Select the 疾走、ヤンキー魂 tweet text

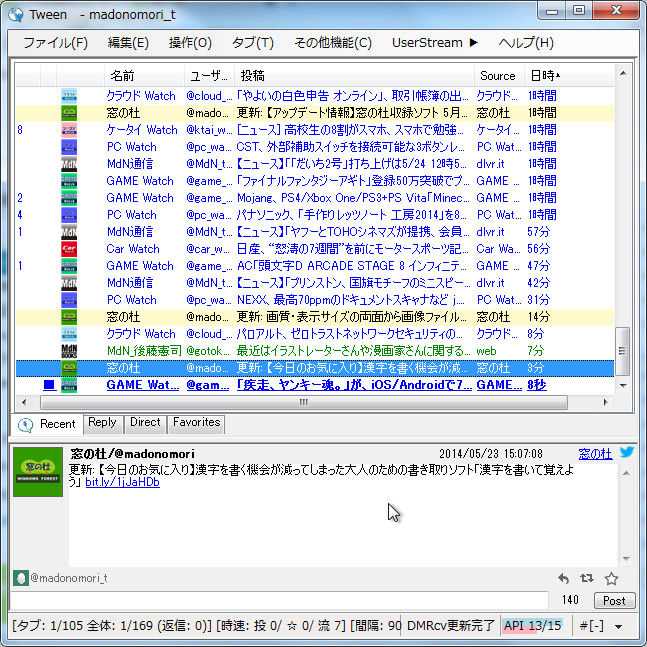coord(354,385)
